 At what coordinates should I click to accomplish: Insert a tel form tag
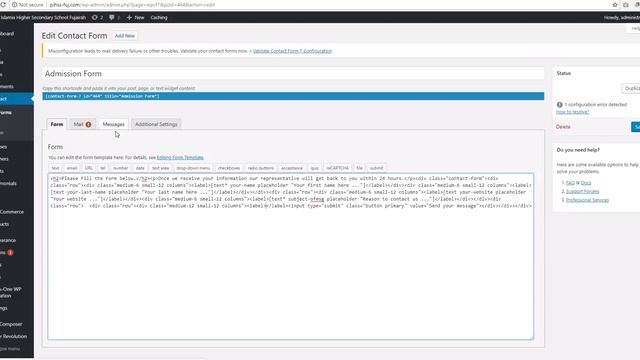[x=103, y=168]
